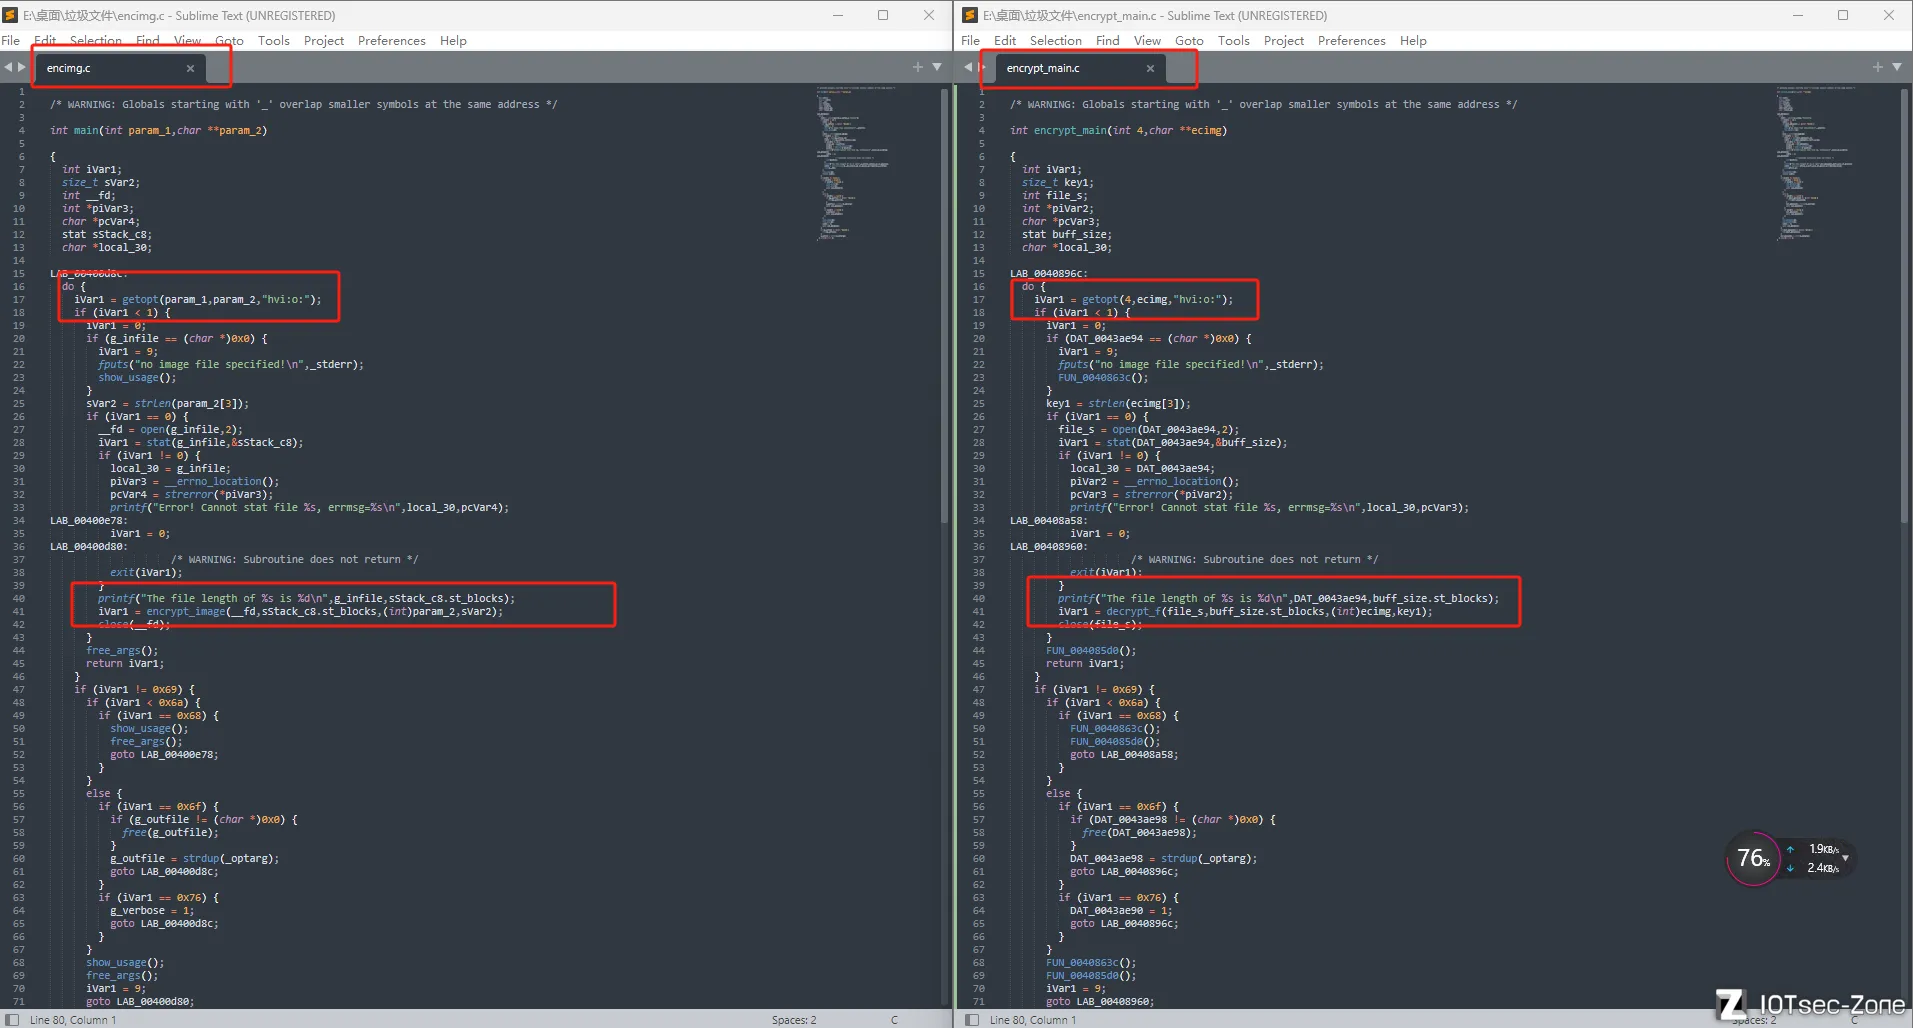
Task: Open Goto menu in encimg.c window
Action: [229, 41]
